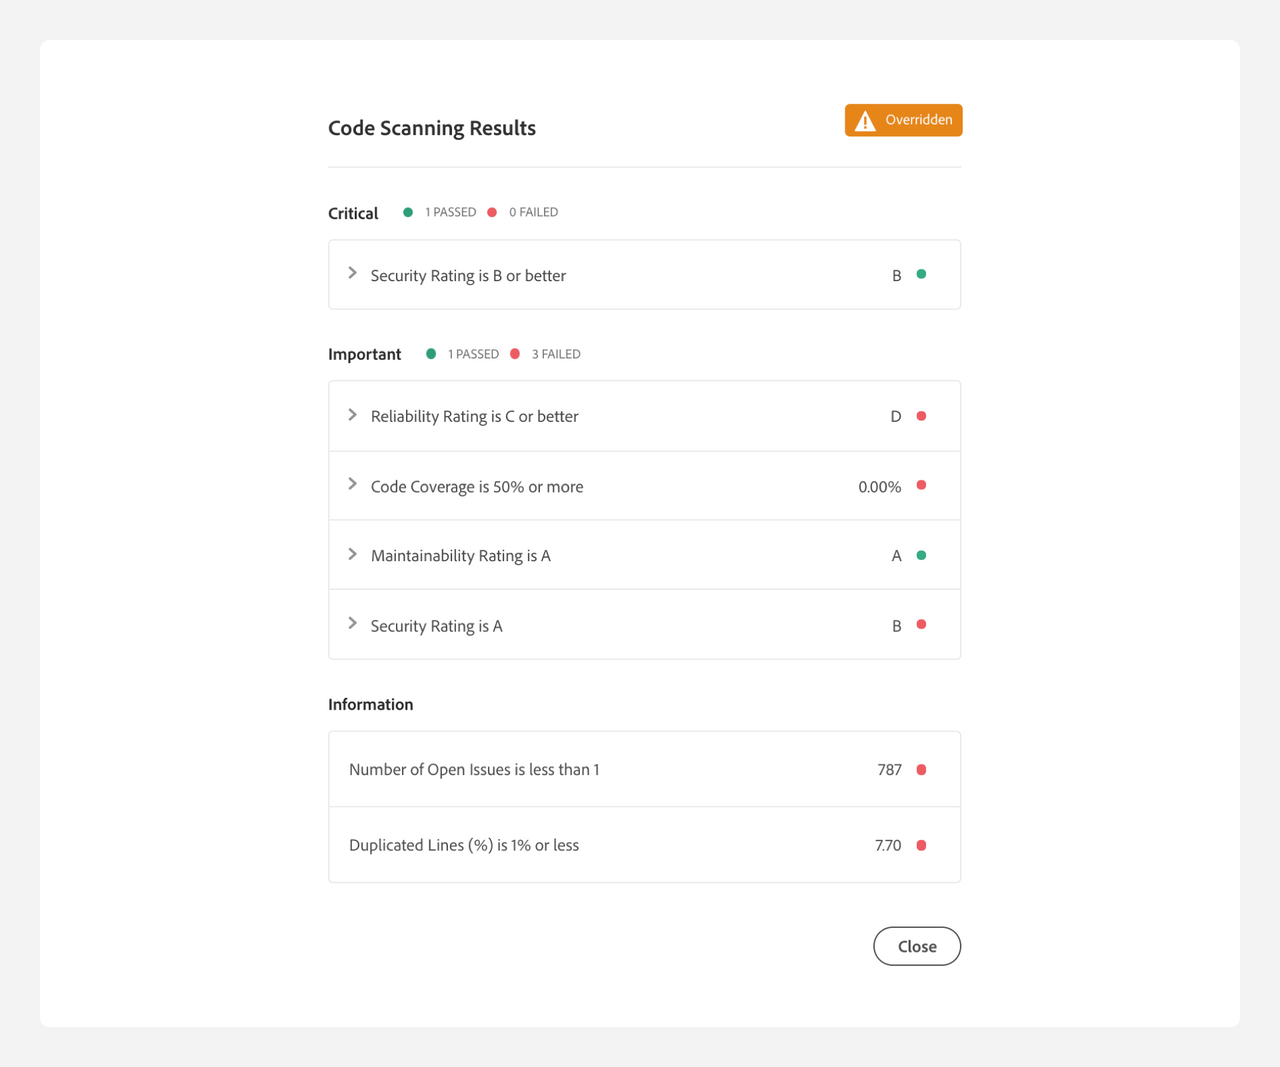Expand Maintainability Rating is A chevron
The height and width of the screenshot is (1067, 1280).
point(352,554)
